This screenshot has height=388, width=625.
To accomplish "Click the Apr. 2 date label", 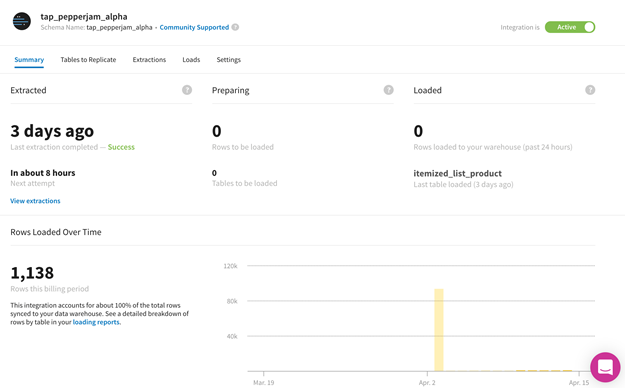I will click(x=427, y=382).
